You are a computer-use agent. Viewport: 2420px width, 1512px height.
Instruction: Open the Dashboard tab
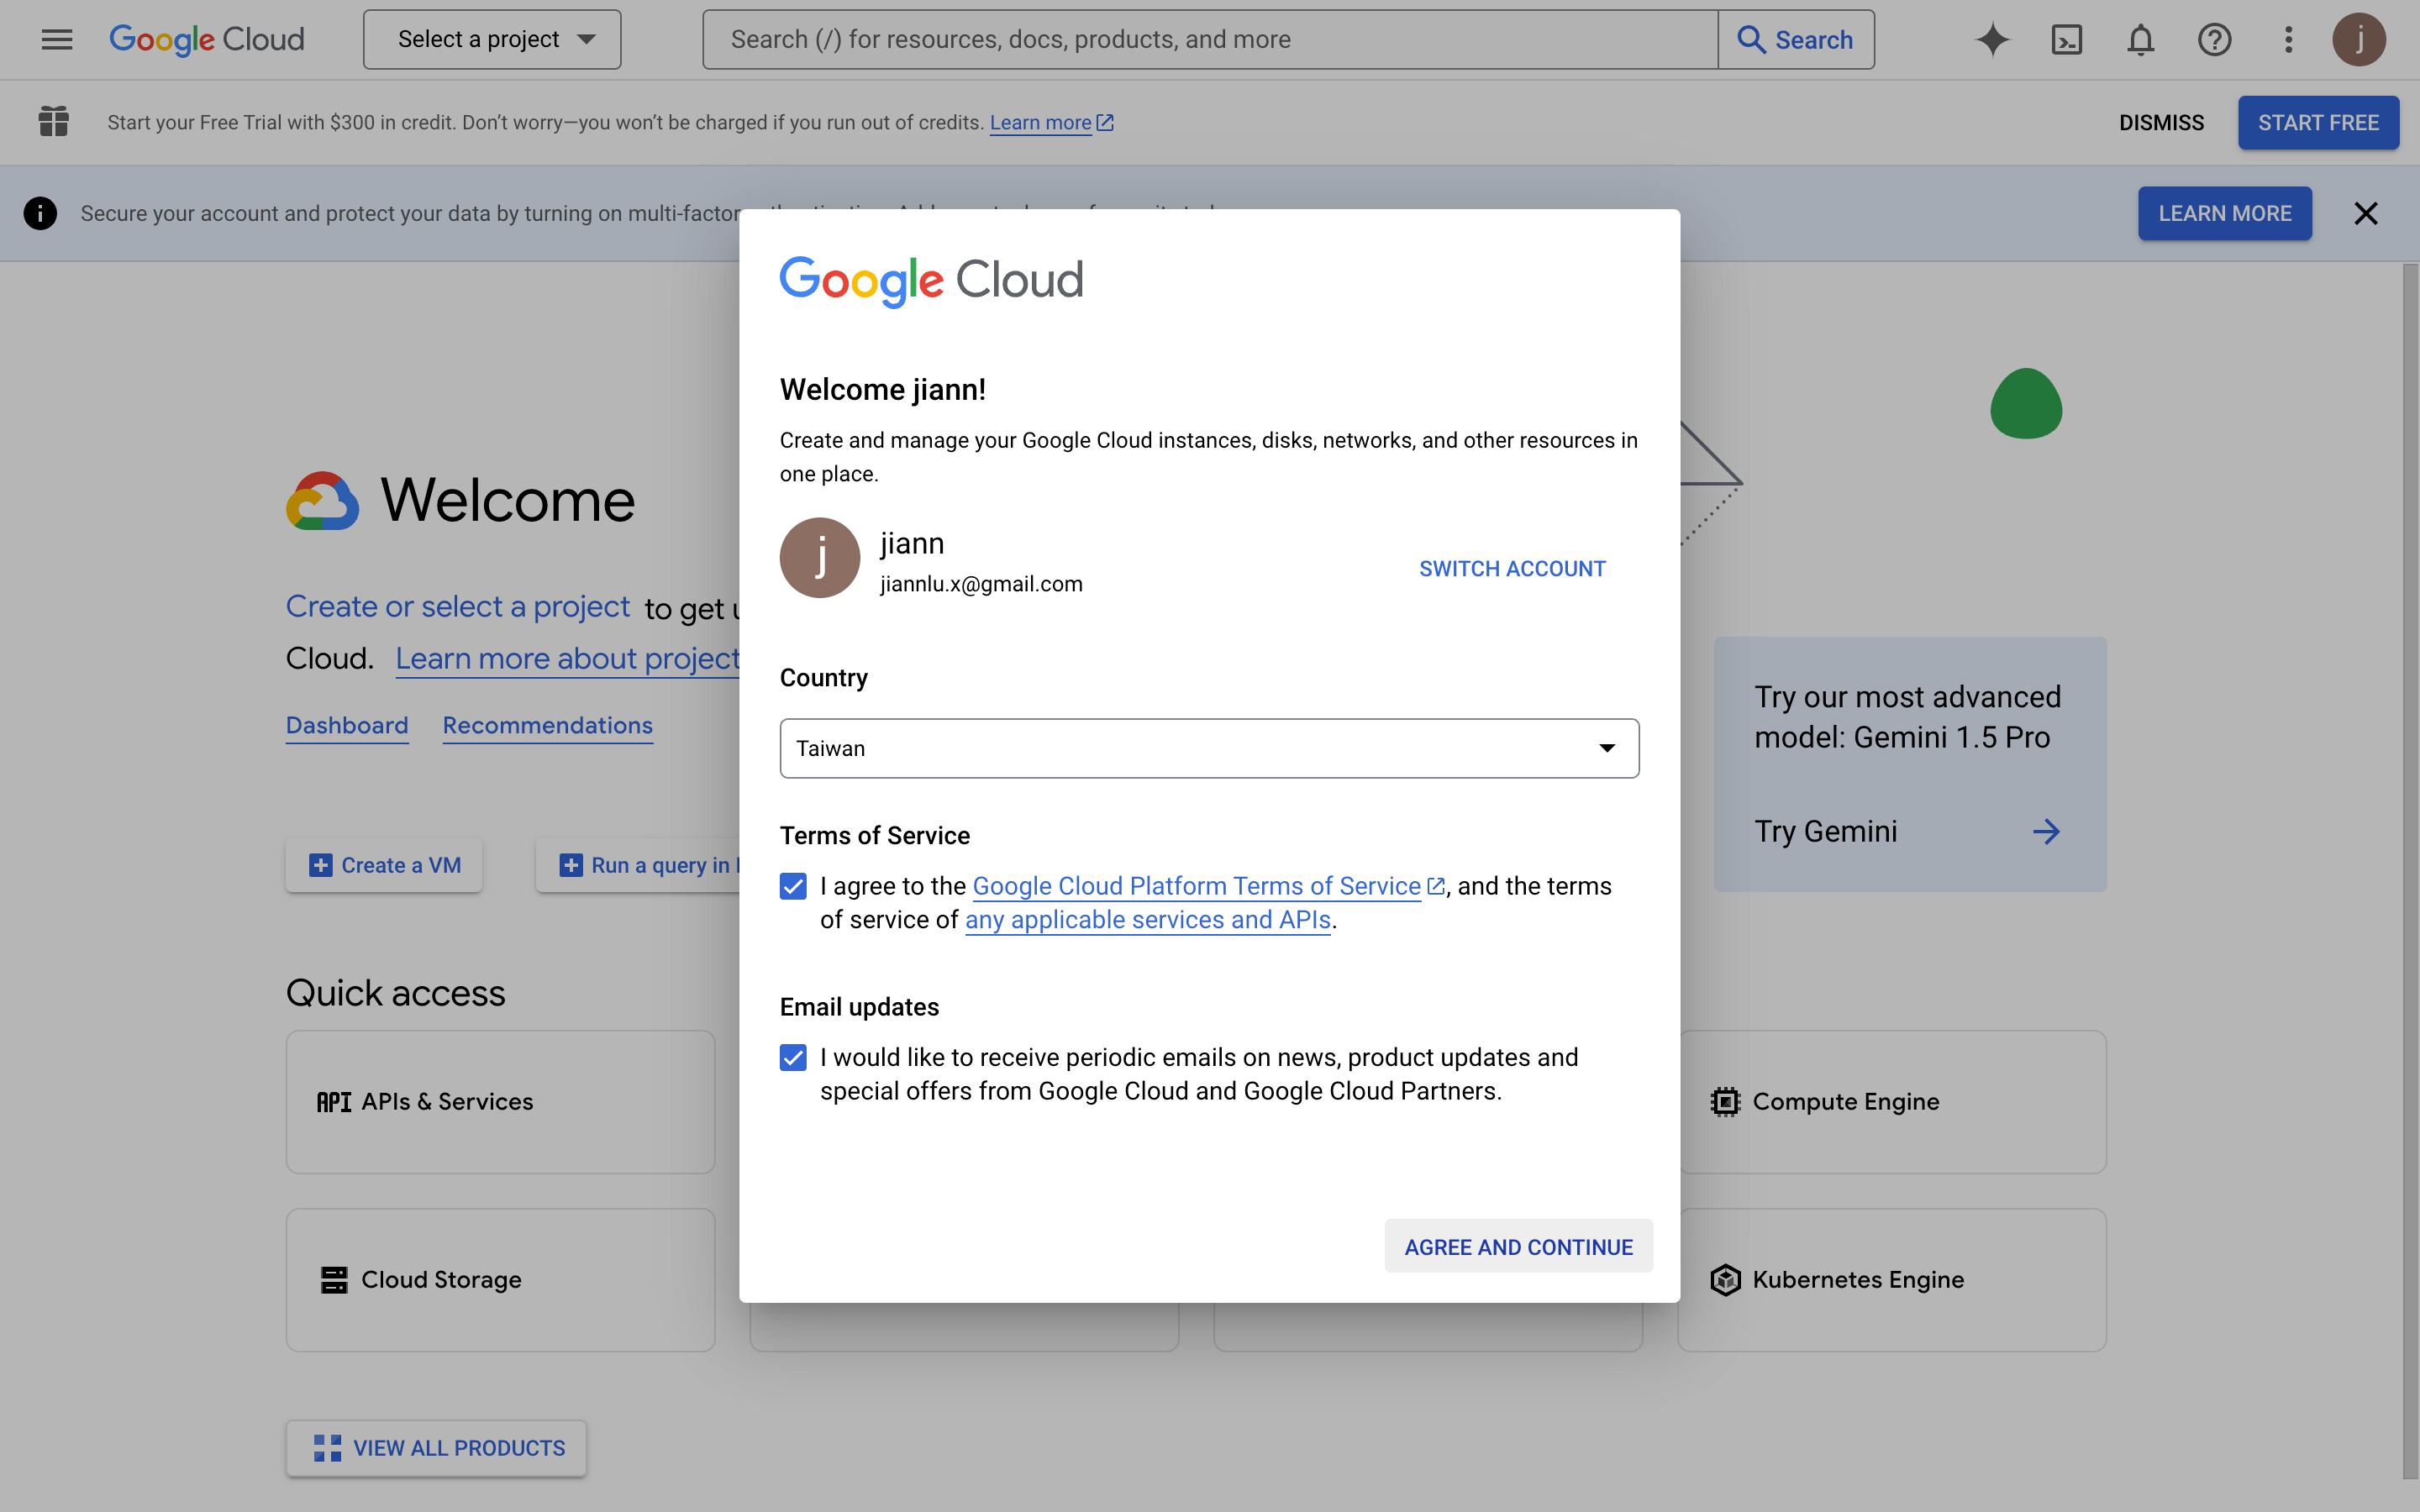(x=347, y=725)
